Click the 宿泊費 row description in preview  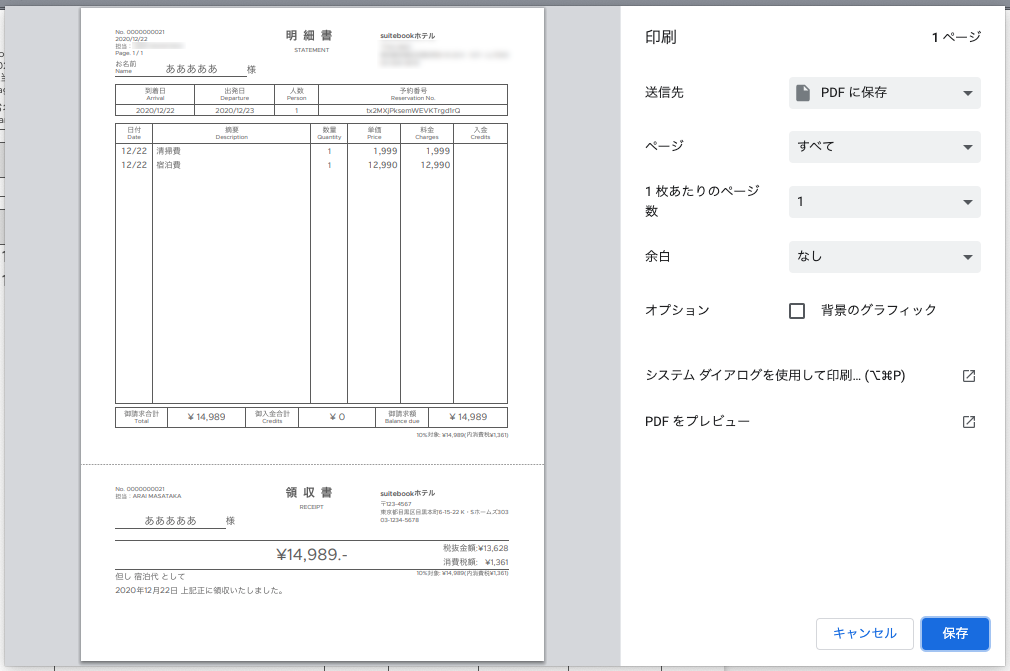(x=169, y=165)
